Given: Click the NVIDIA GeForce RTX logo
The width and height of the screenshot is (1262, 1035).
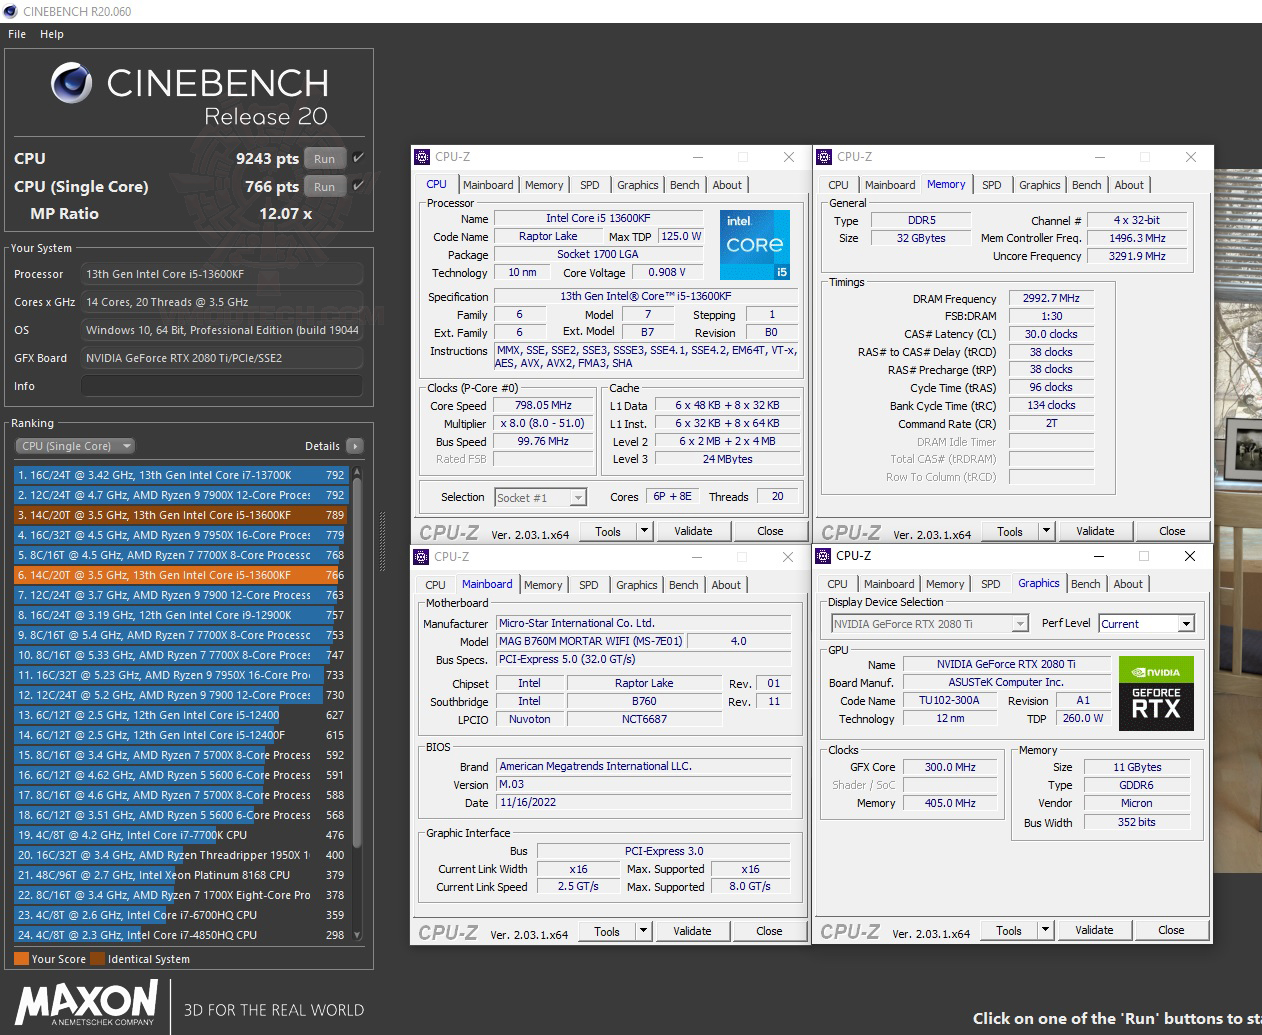Looking at the screenshot, I should 1156,693.
